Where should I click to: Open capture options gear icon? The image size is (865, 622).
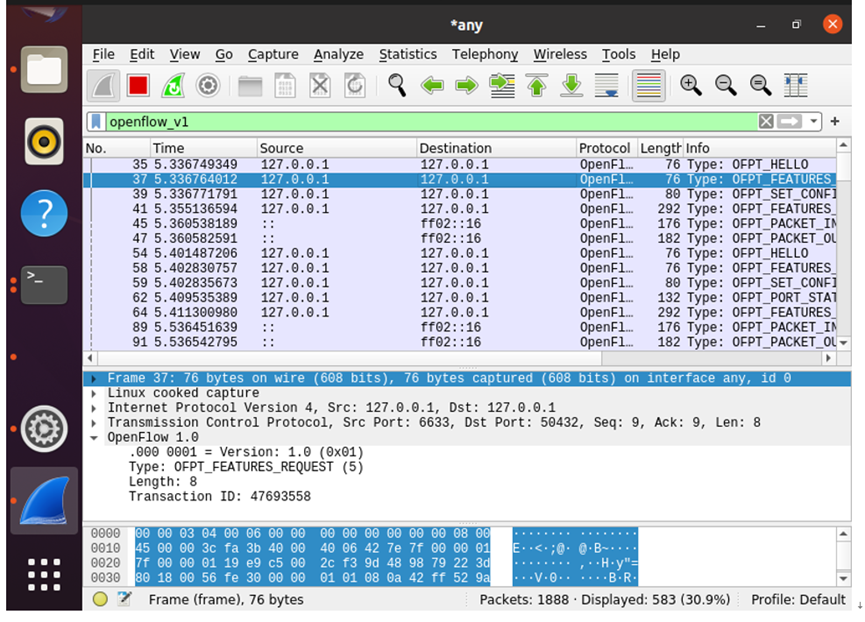(x=208, y=85)
